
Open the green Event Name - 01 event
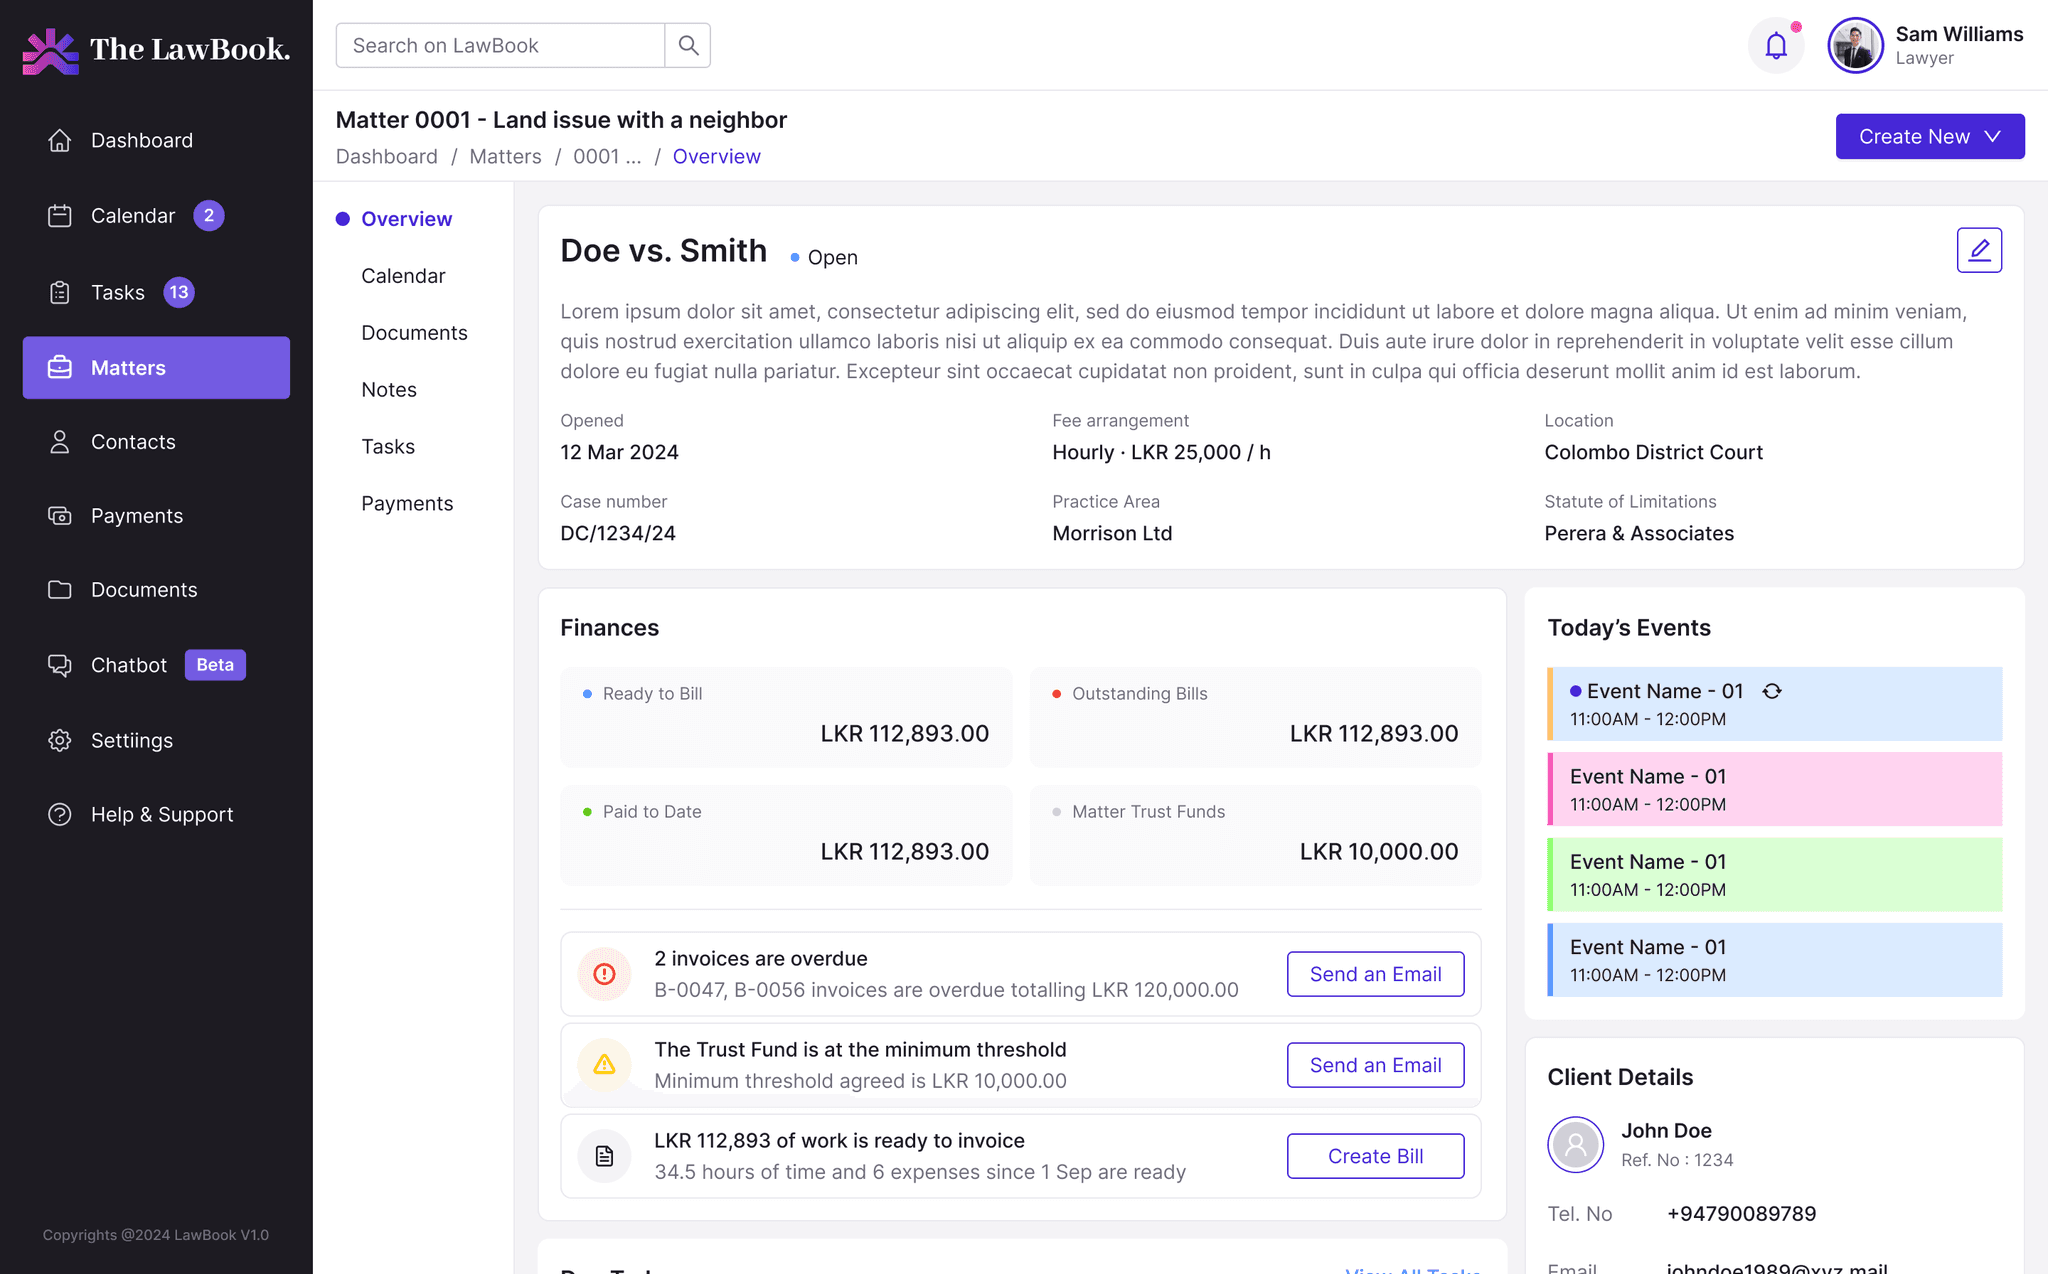(1775, 874)
